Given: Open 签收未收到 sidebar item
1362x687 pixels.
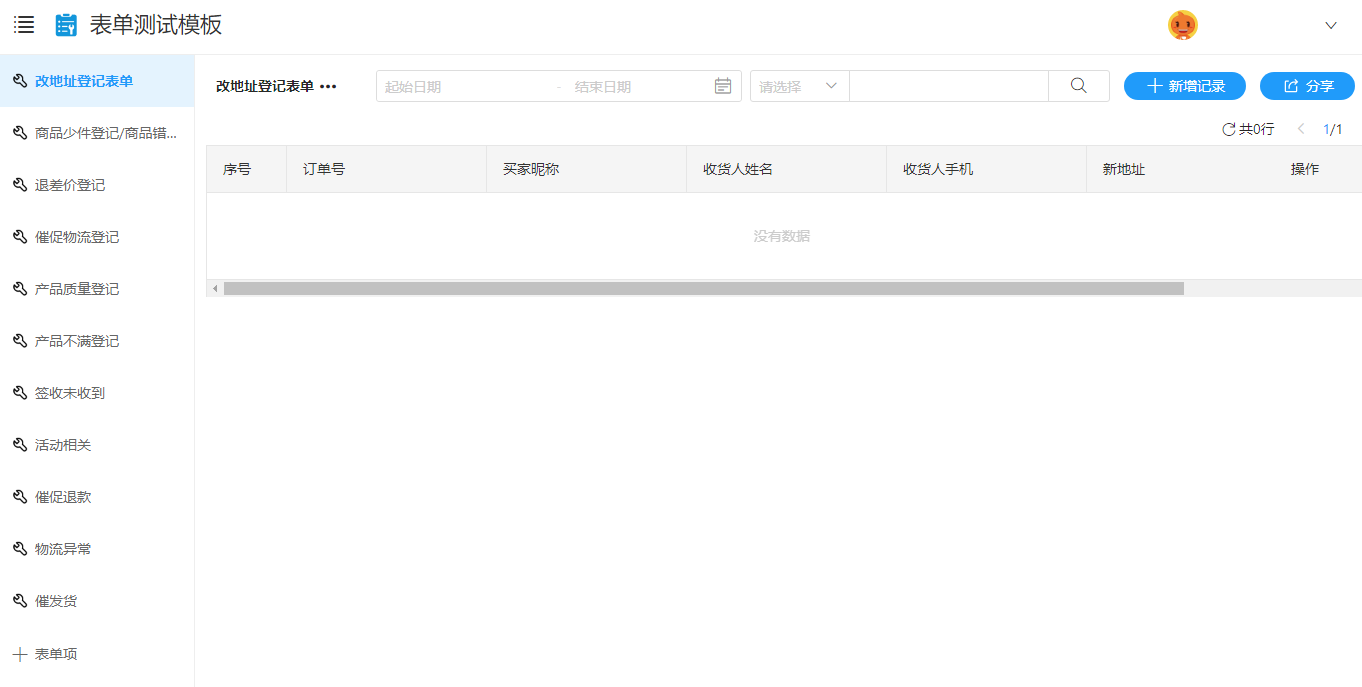Looking at the screenshot, I should coord(70,393).
